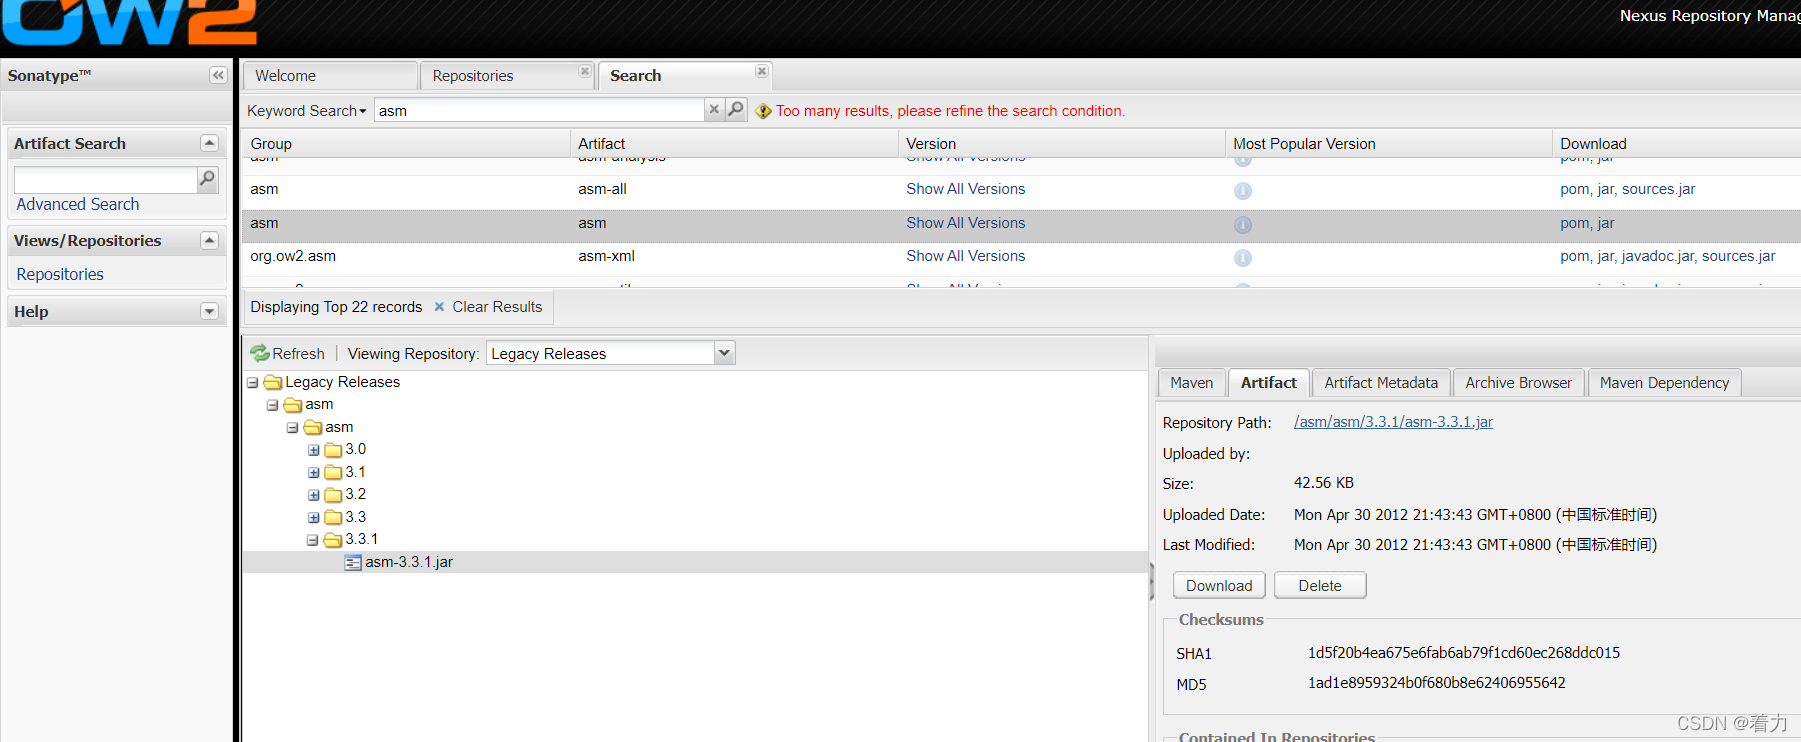Show All Versions for asm-all
The image size is (1801, 742).
pos(965,189)
